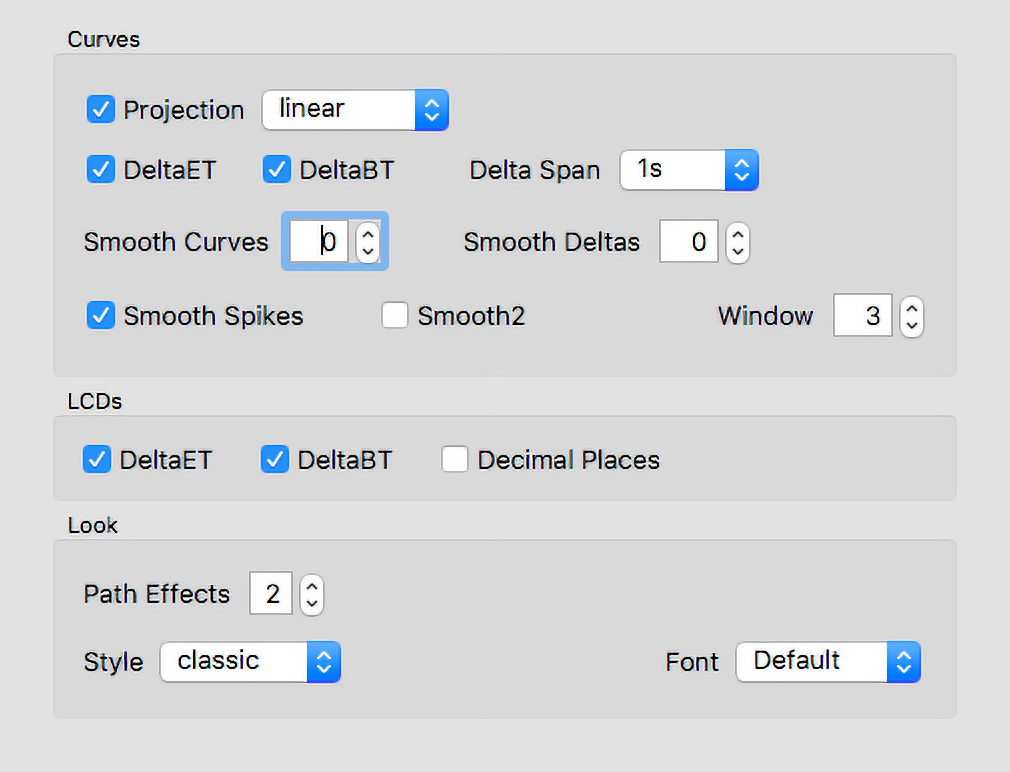Open the Delta Span 1s dropdown
Screen dimensions: 1010x772
click(x=689, y=170)
